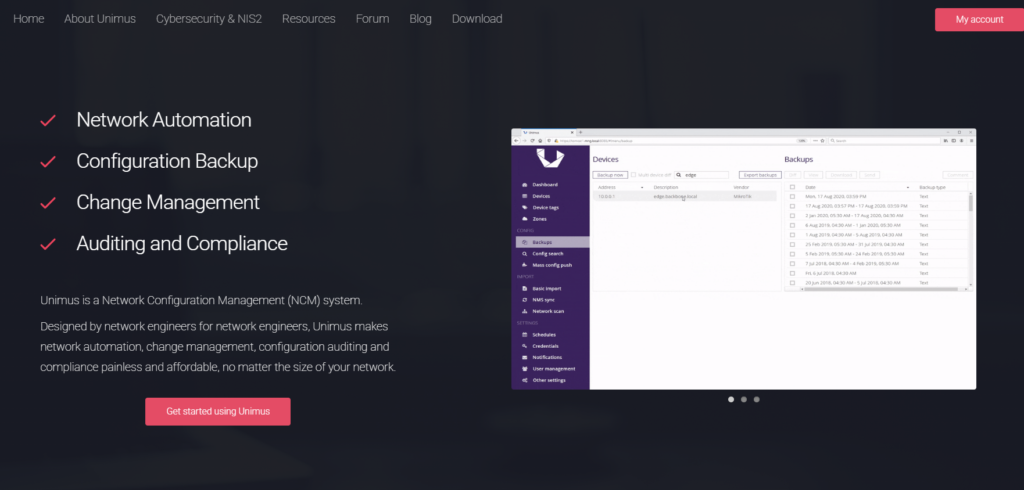Check the '7 Jul 2018, 04:30 AM' backup row
The image size is (1024, 490).
point(793,263)
